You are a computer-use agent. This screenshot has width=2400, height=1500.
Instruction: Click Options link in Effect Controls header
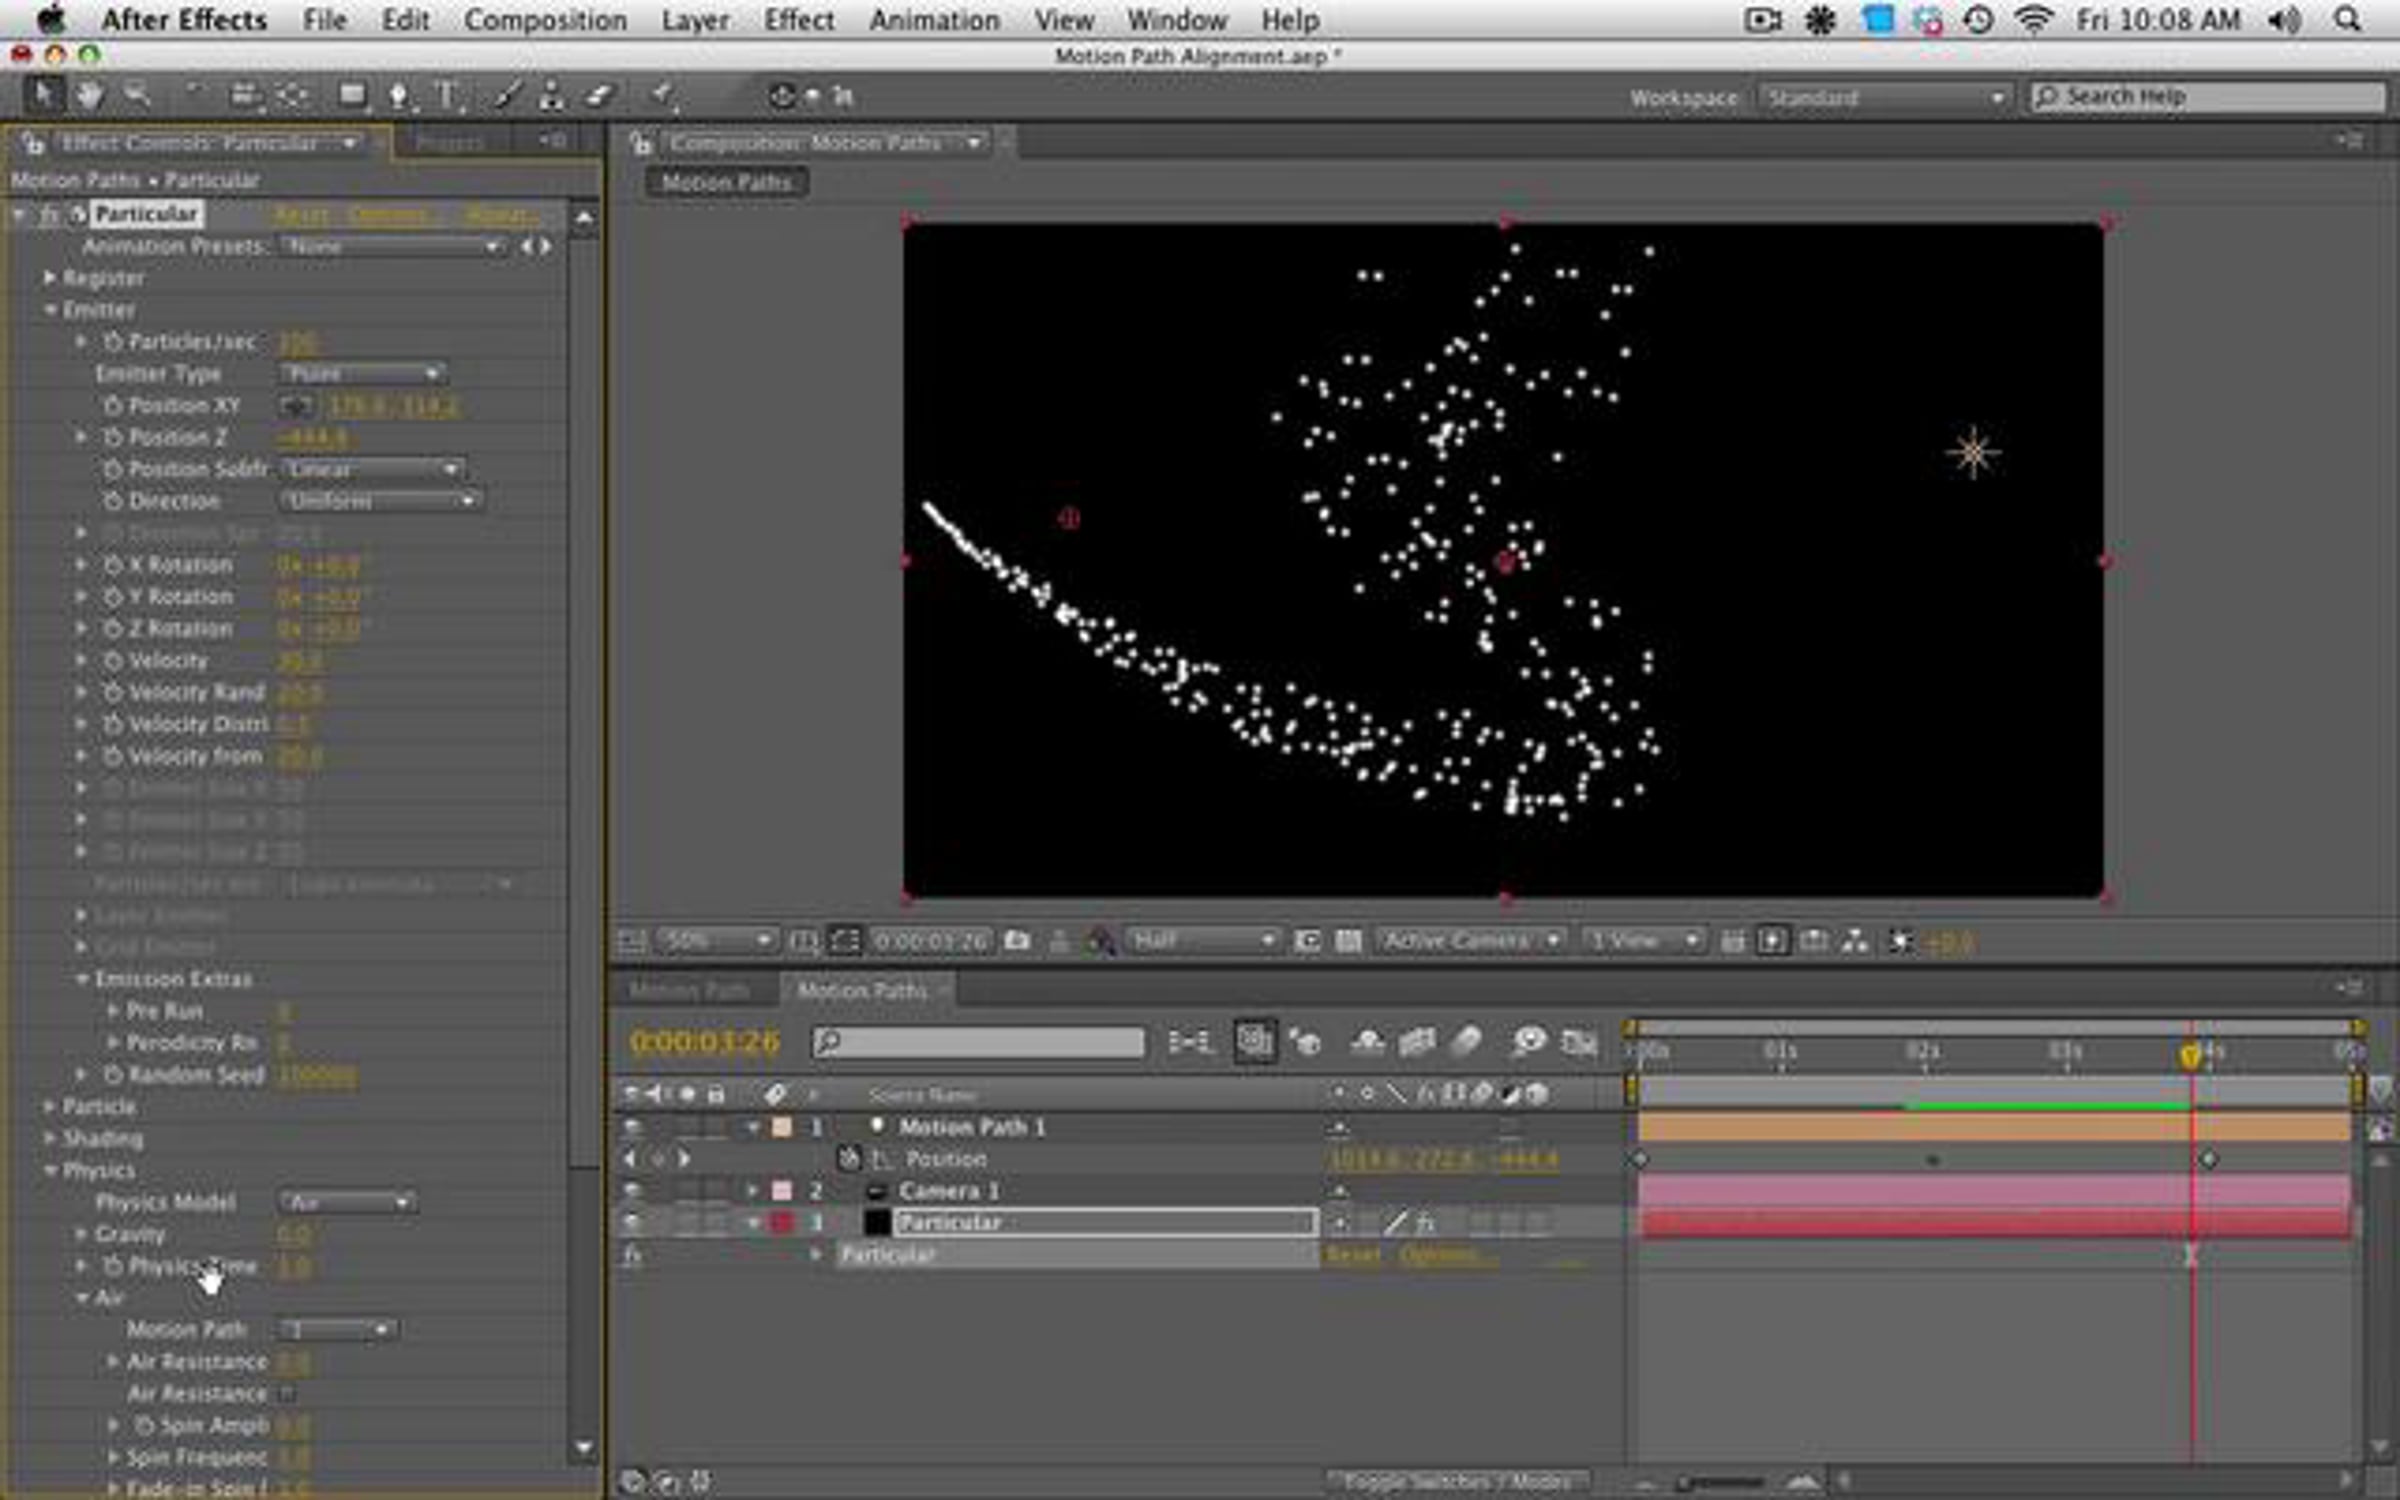pos(389,214)
